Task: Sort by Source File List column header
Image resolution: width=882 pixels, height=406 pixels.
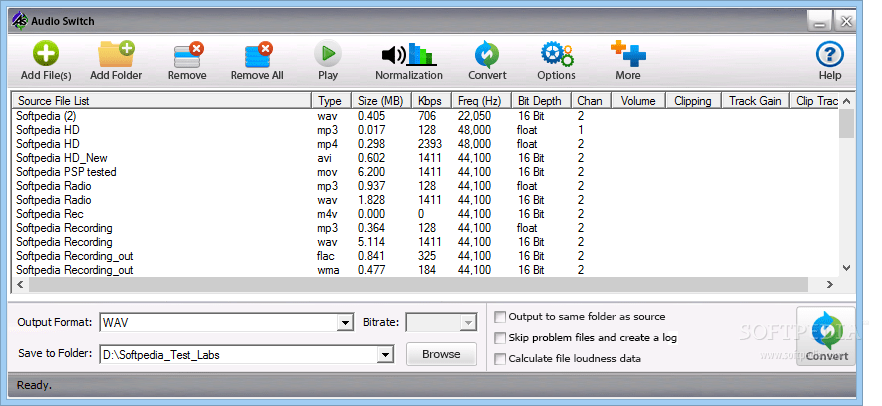Action: [x=162, y=101]
